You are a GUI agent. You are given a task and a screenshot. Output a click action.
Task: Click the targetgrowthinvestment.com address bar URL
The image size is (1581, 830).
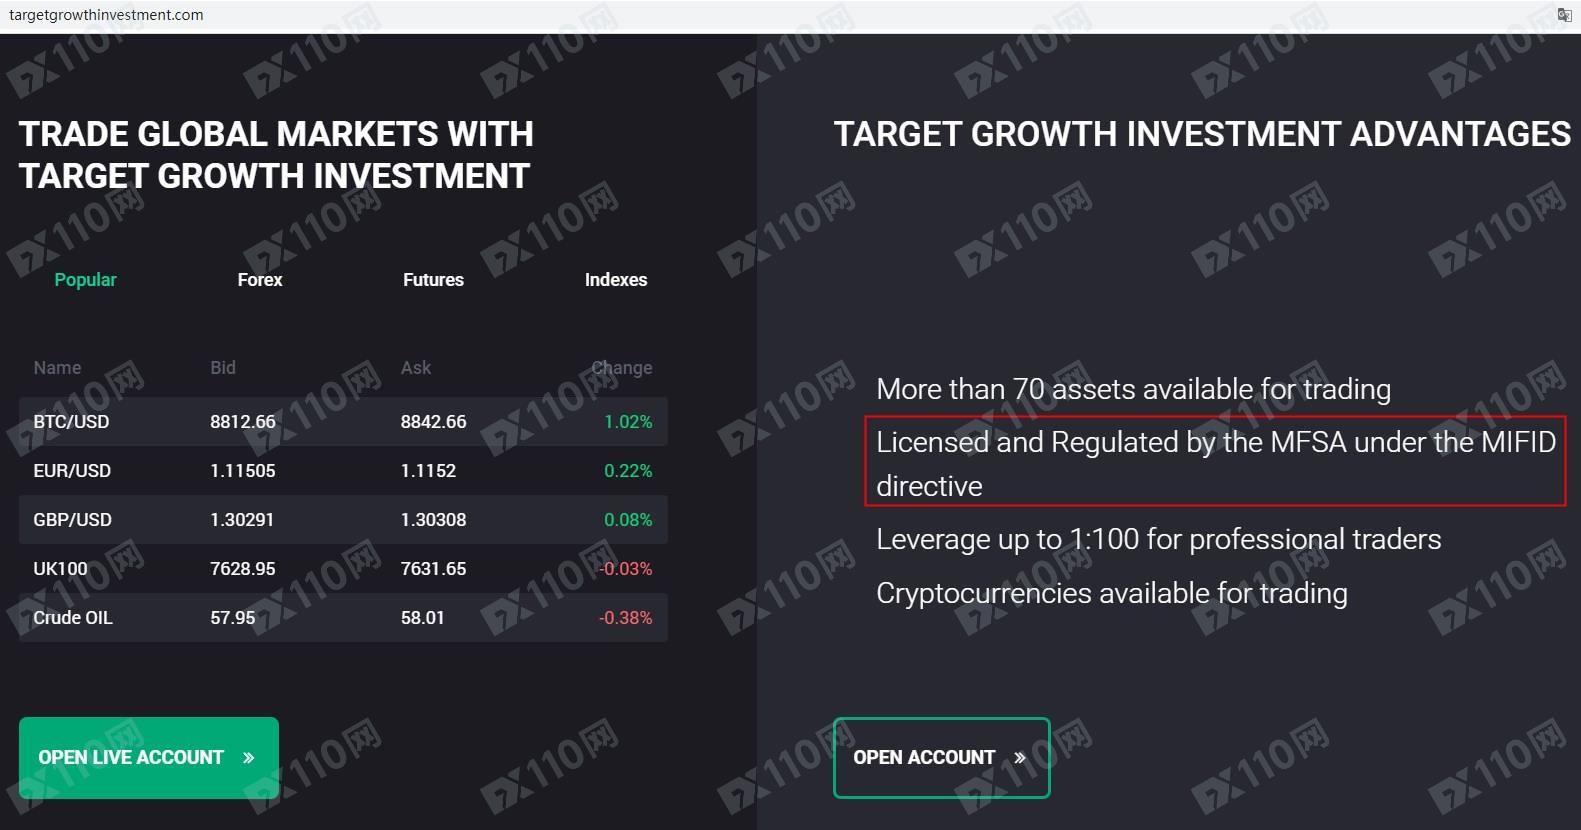[x=106, y=15]
